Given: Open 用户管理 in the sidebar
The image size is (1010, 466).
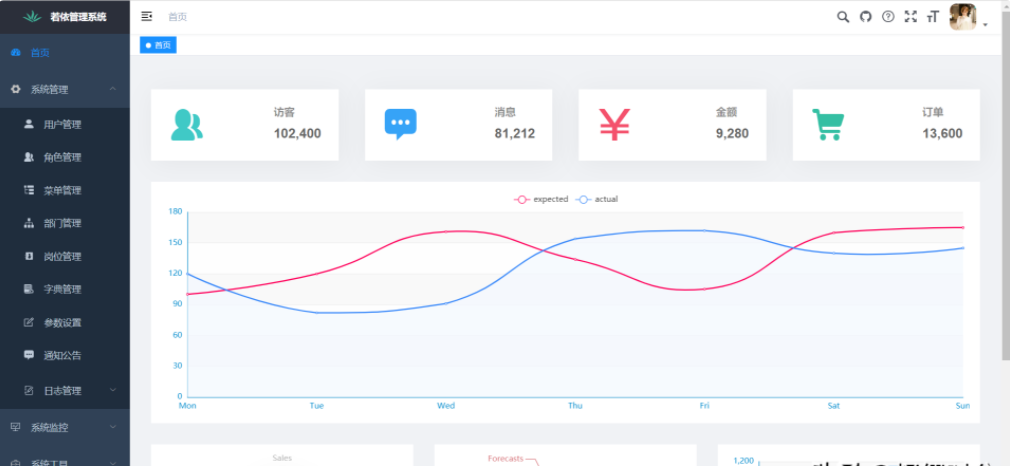Looking at the screenshot, I should 62,124.
